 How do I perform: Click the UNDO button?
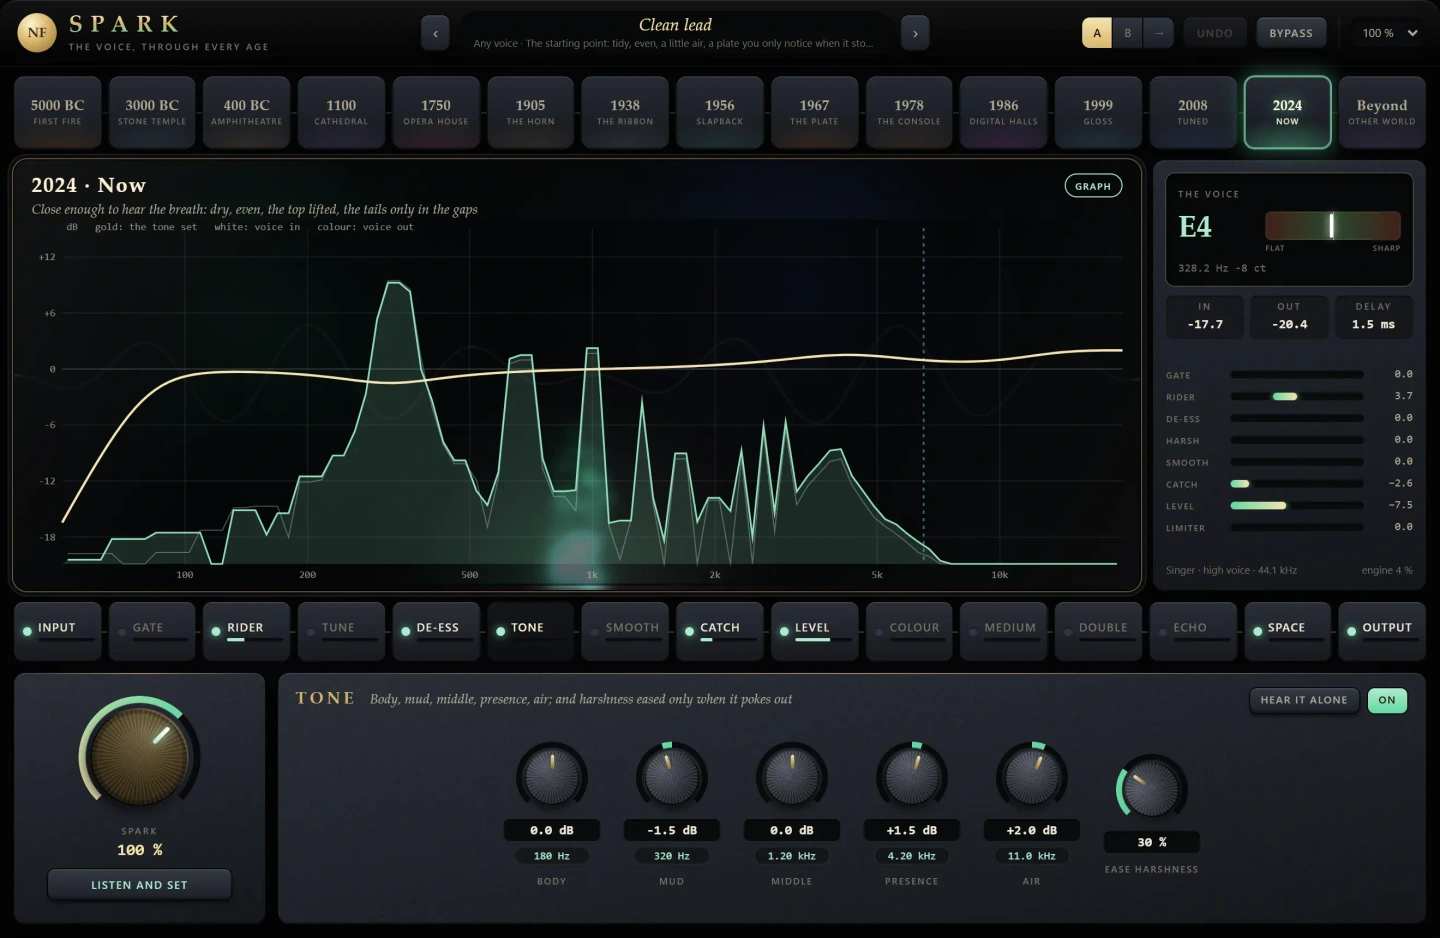click(1215, 33)
